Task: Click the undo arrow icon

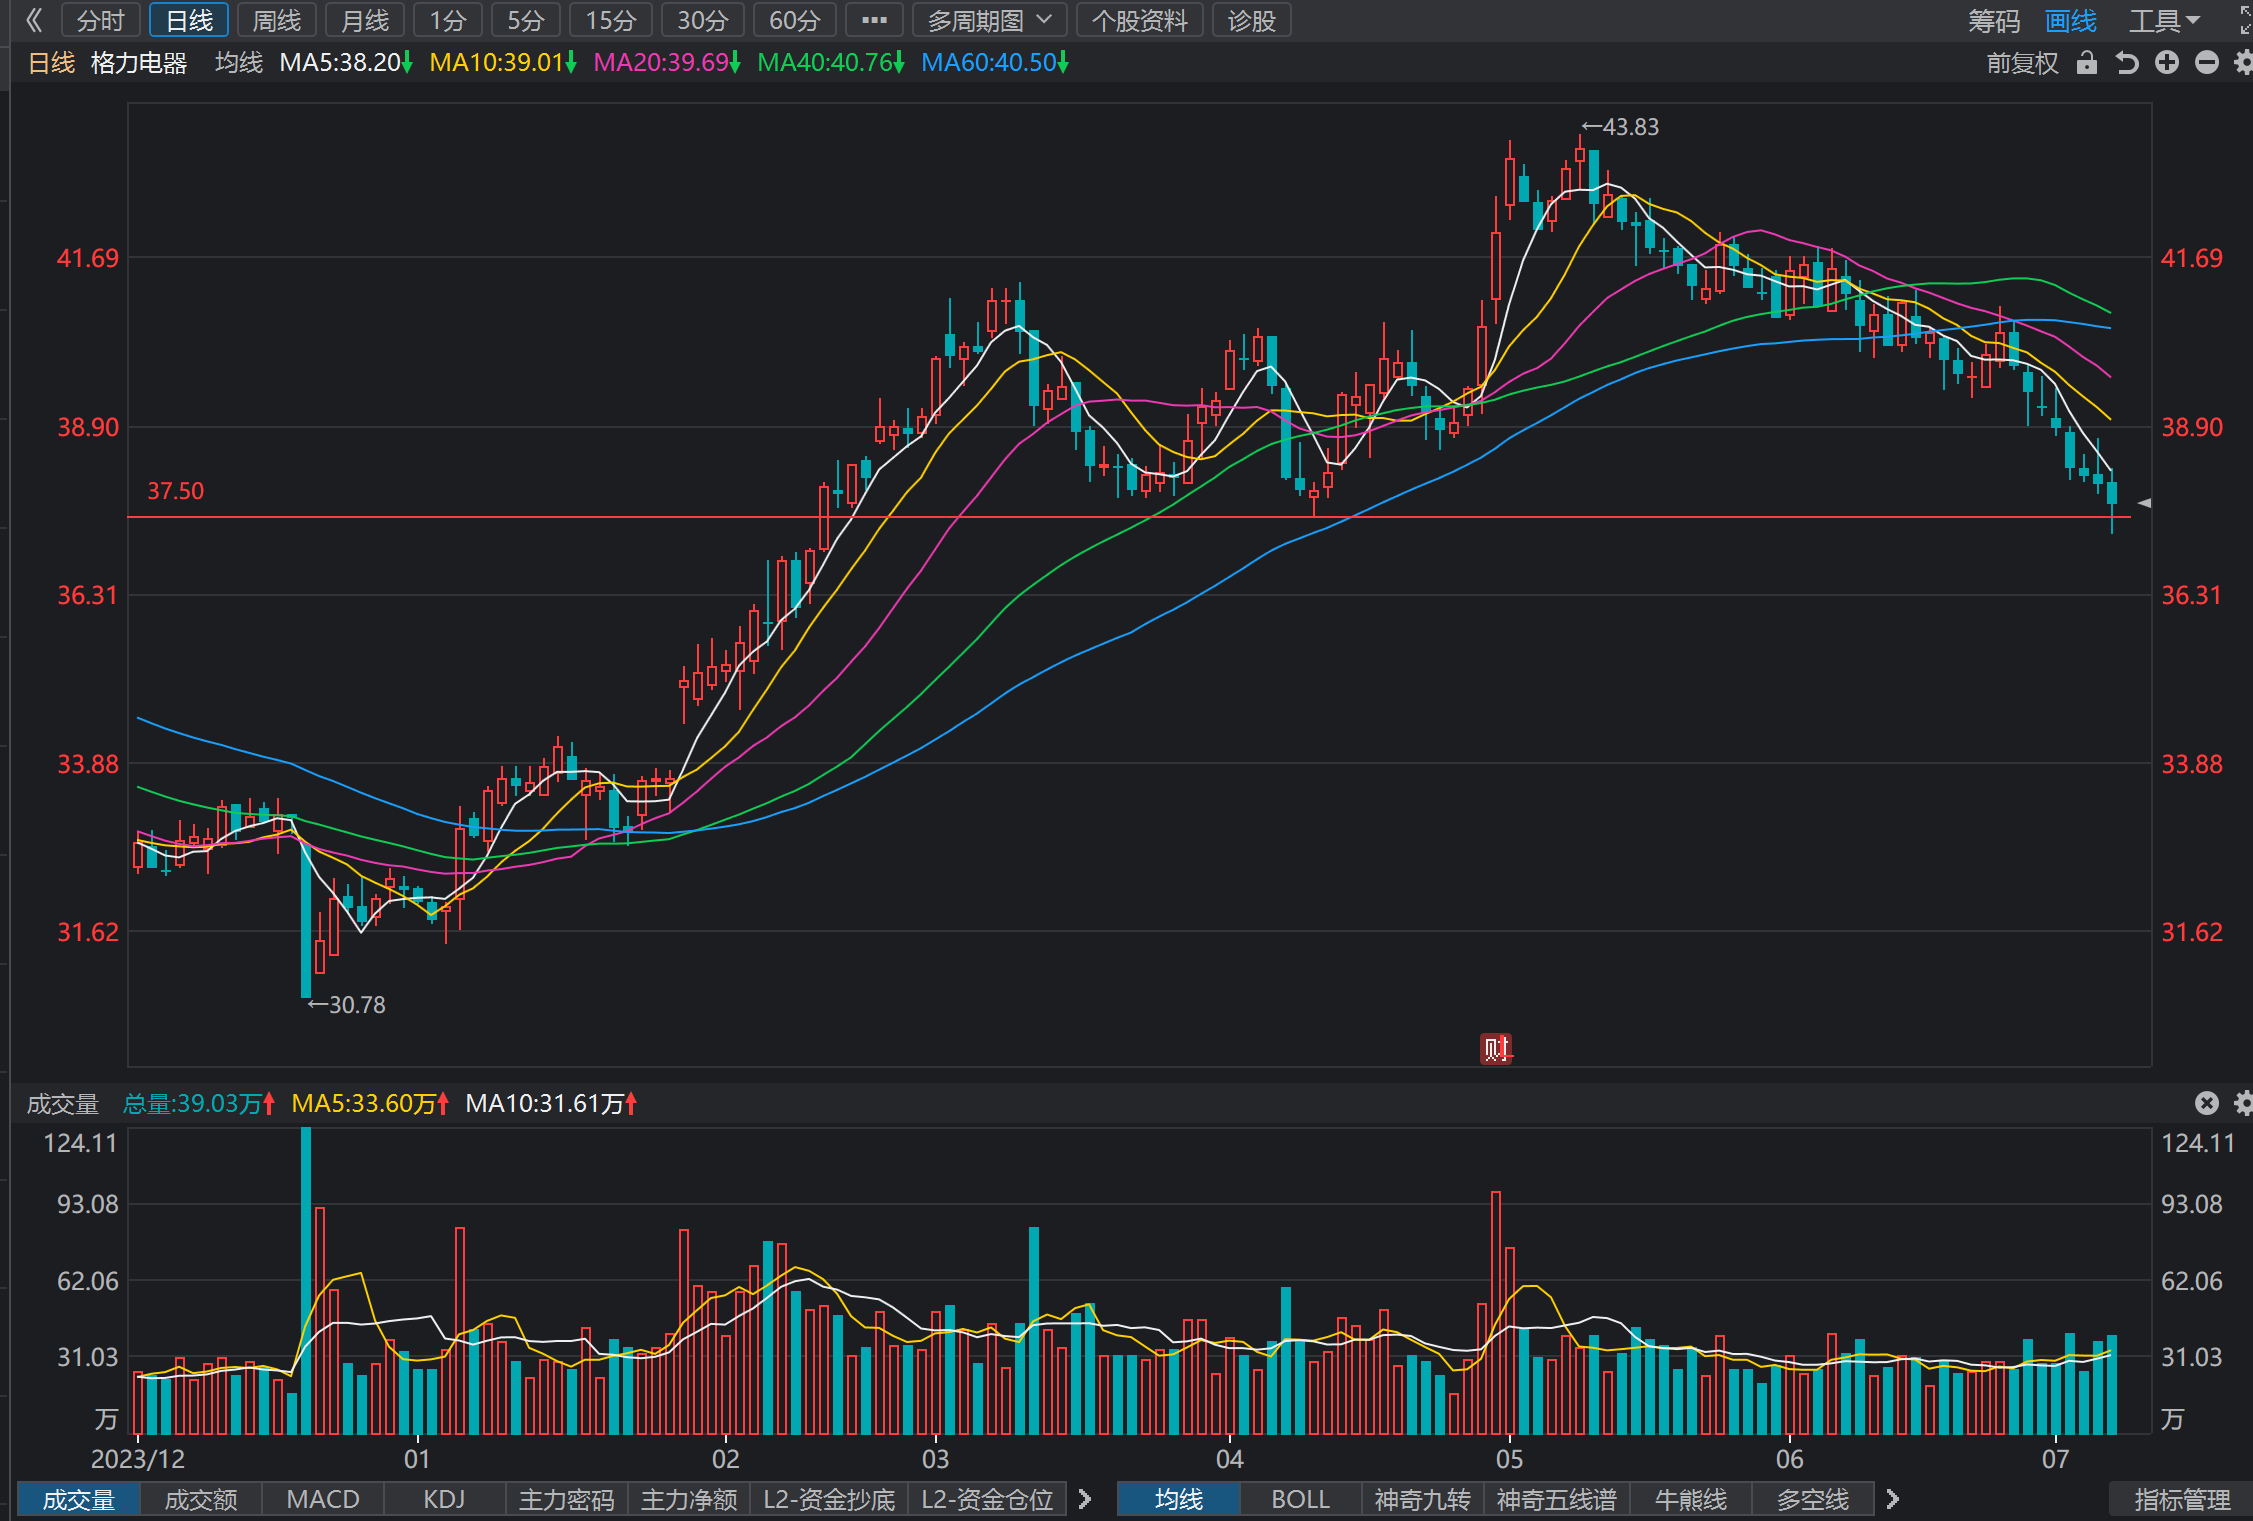Action: 2126,63
